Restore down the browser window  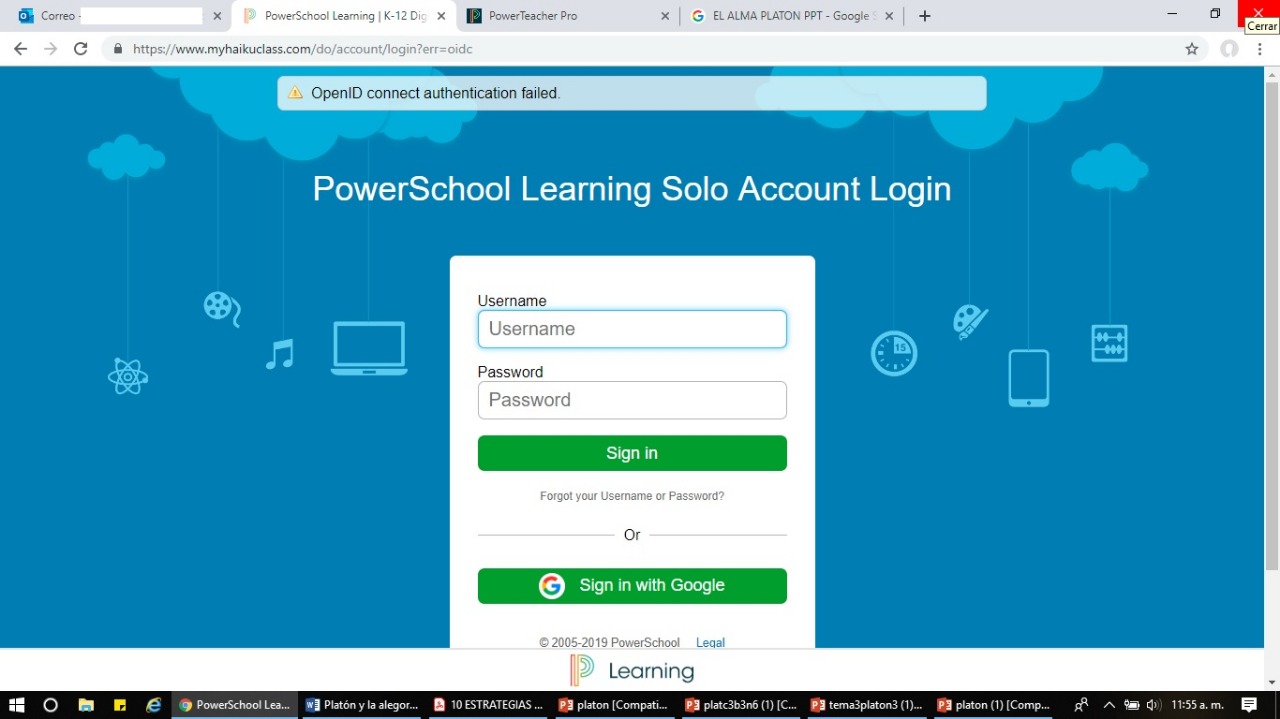pos(1215,13)
